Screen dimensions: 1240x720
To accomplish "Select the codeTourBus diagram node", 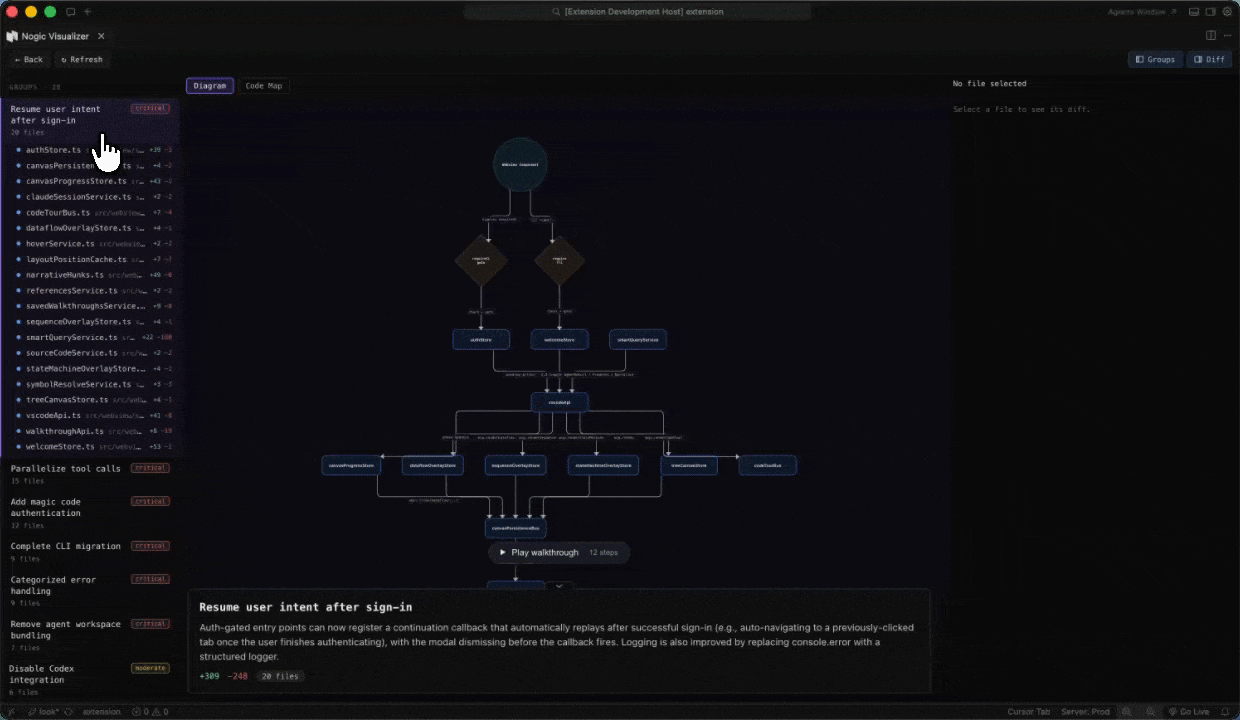I will click(x=768, y=465).
